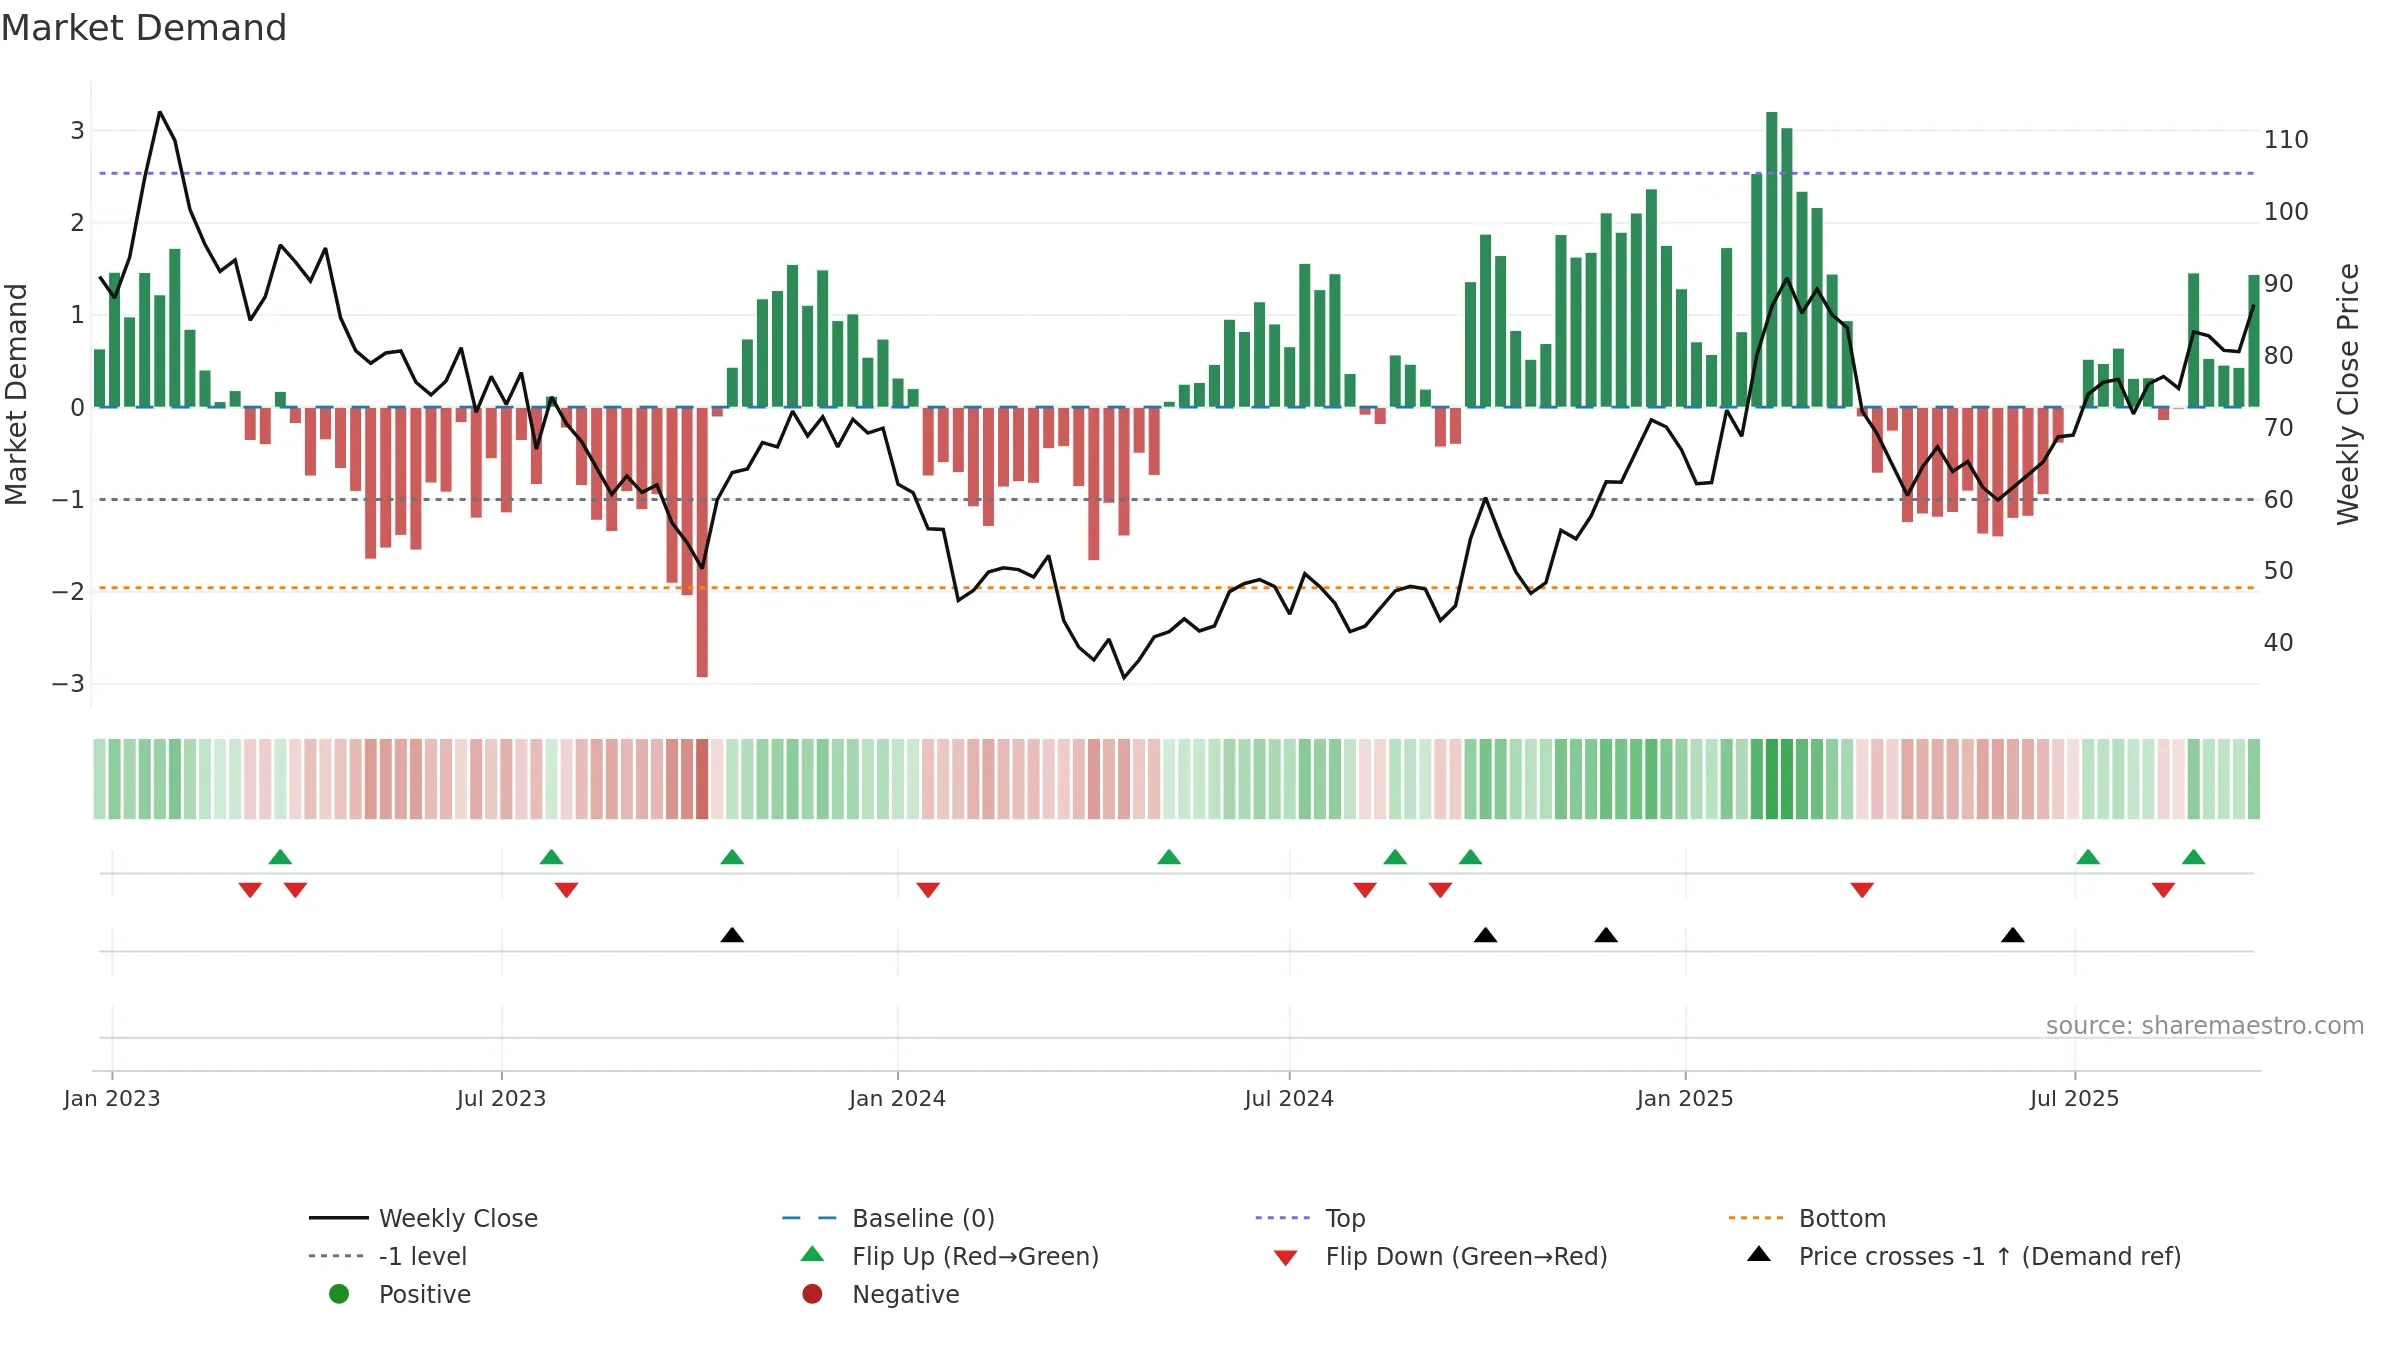The height and width of the screenshot is (1350, 2400).
Task: Click the red Flip Down triangle legend icon
Action: tap(1286, 1258)
